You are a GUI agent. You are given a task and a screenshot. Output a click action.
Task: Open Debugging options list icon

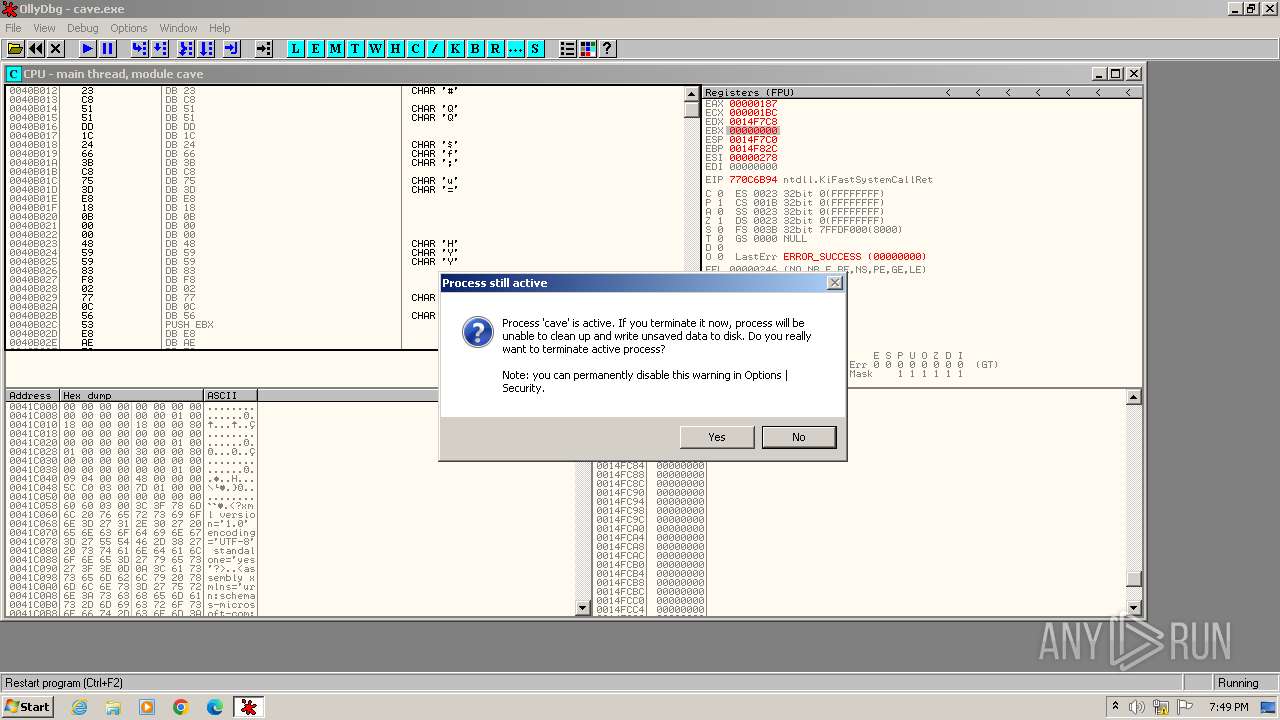pos(567,48)
